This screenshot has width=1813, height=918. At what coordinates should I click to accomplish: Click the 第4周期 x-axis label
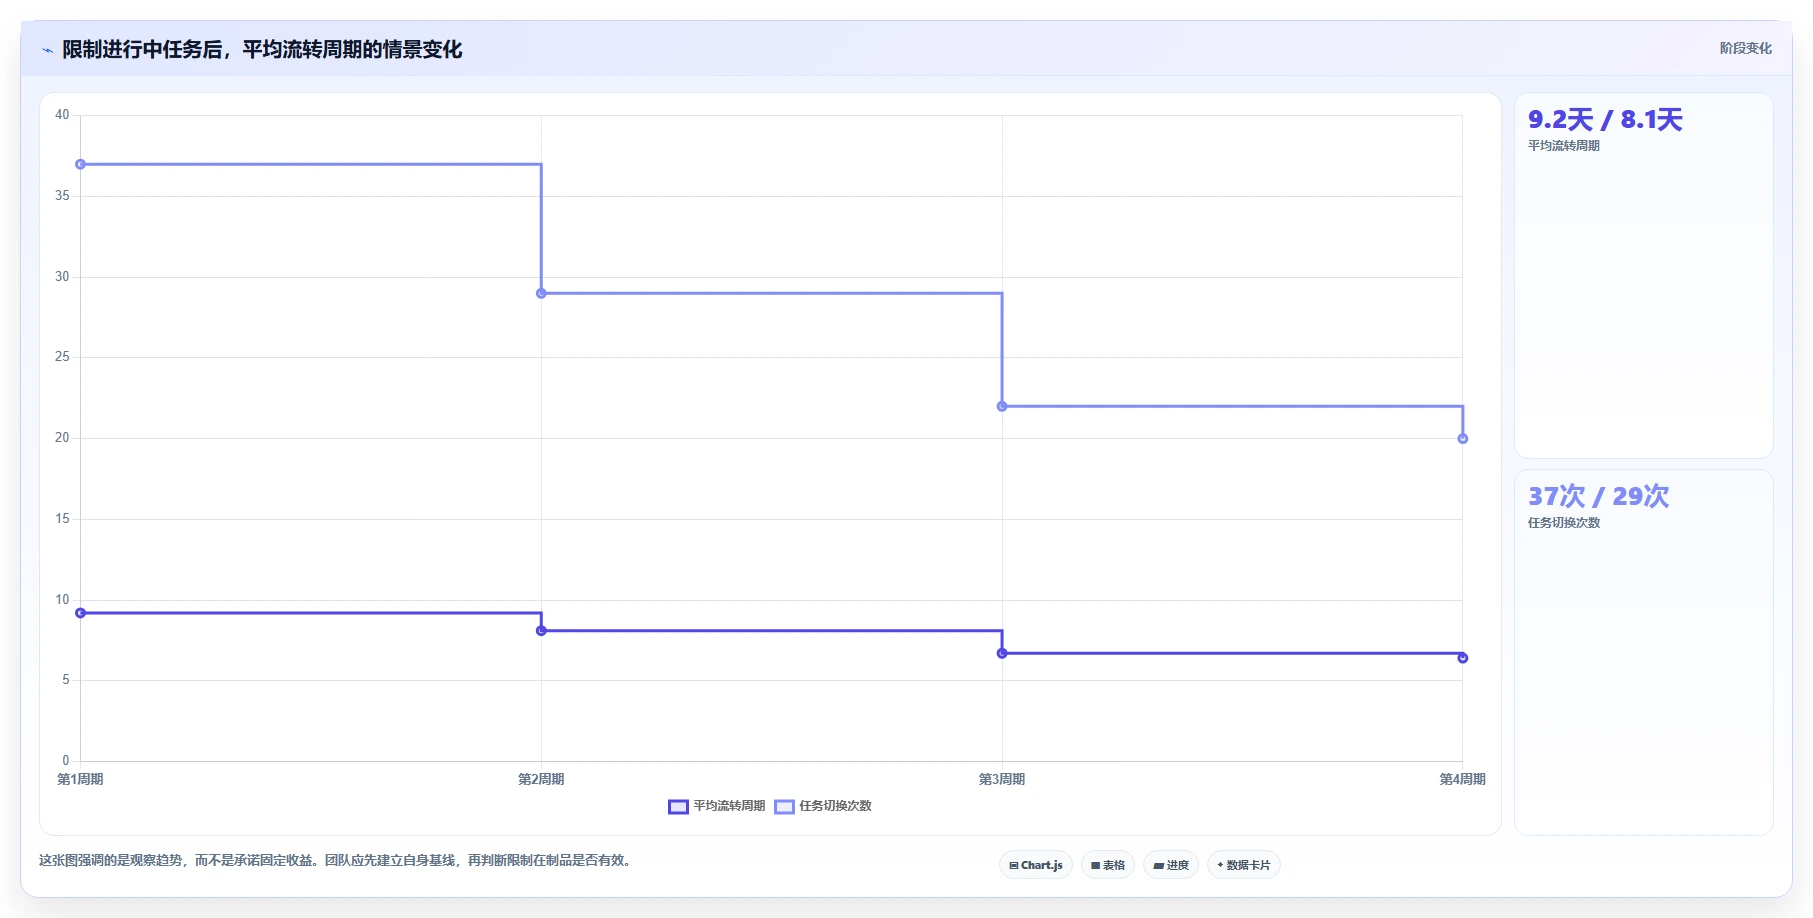point(1462,779)
